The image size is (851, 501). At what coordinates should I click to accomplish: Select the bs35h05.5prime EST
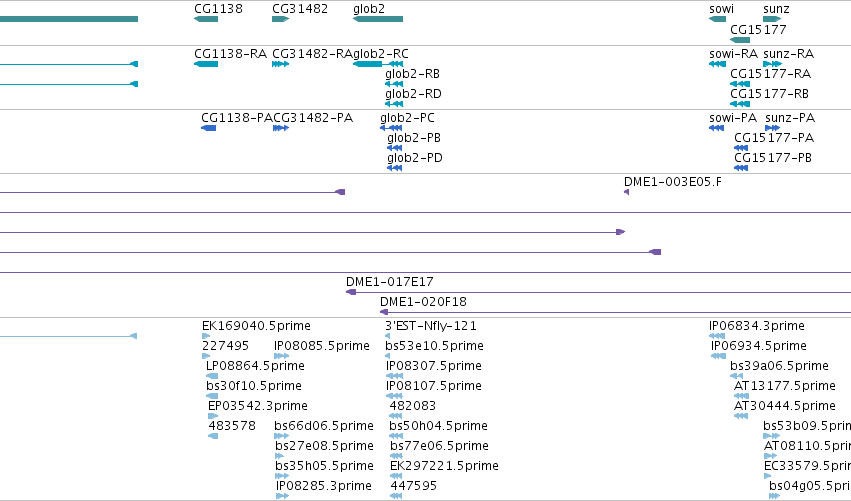(x=324, y=466)
